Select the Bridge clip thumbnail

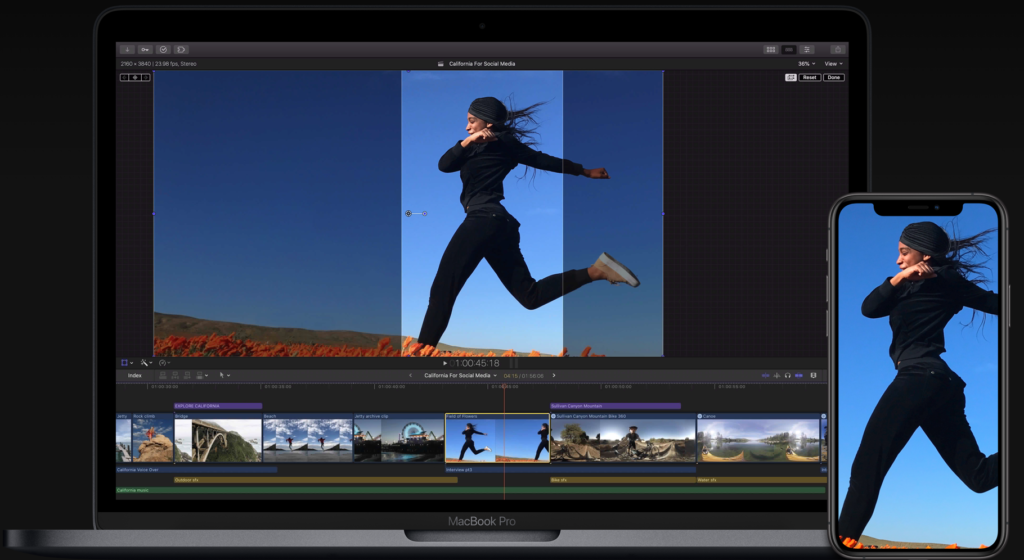[217, 437]
